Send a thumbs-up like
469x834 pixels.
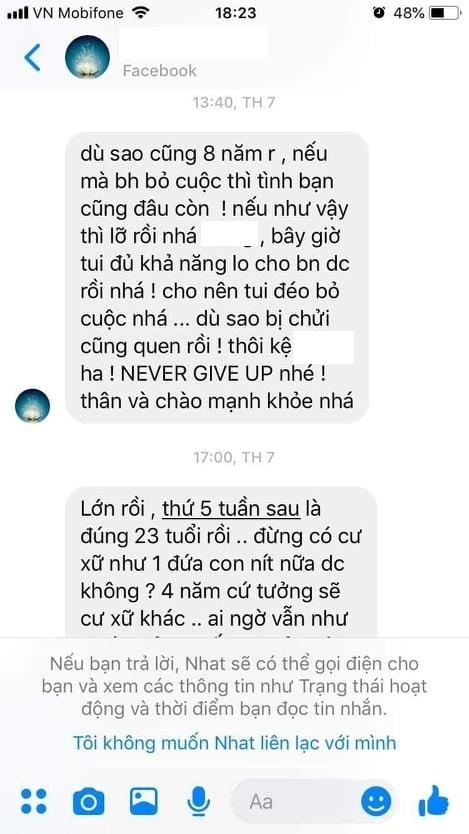(434, 800)
